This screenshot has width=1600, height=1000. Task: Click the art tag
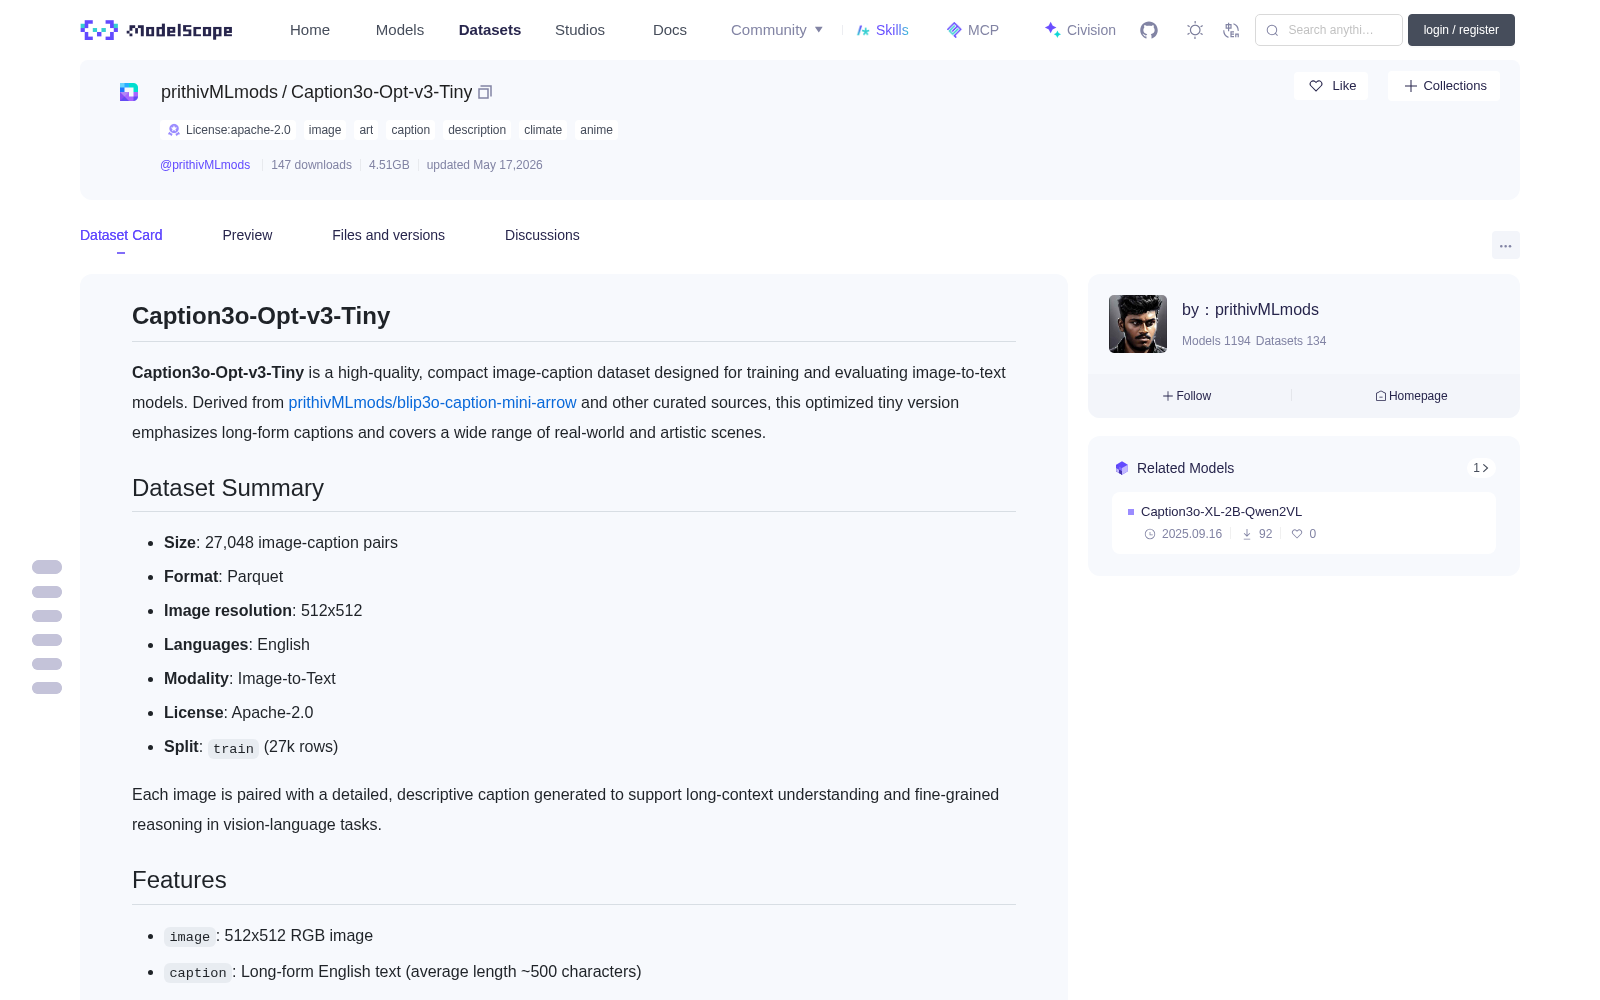point(366,130)
